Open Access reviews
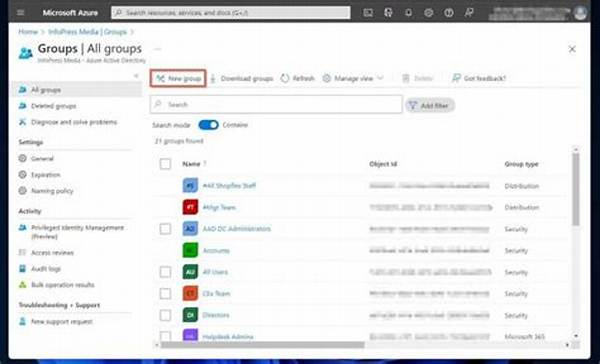This screenshot has width=600, height=364. 46,253
